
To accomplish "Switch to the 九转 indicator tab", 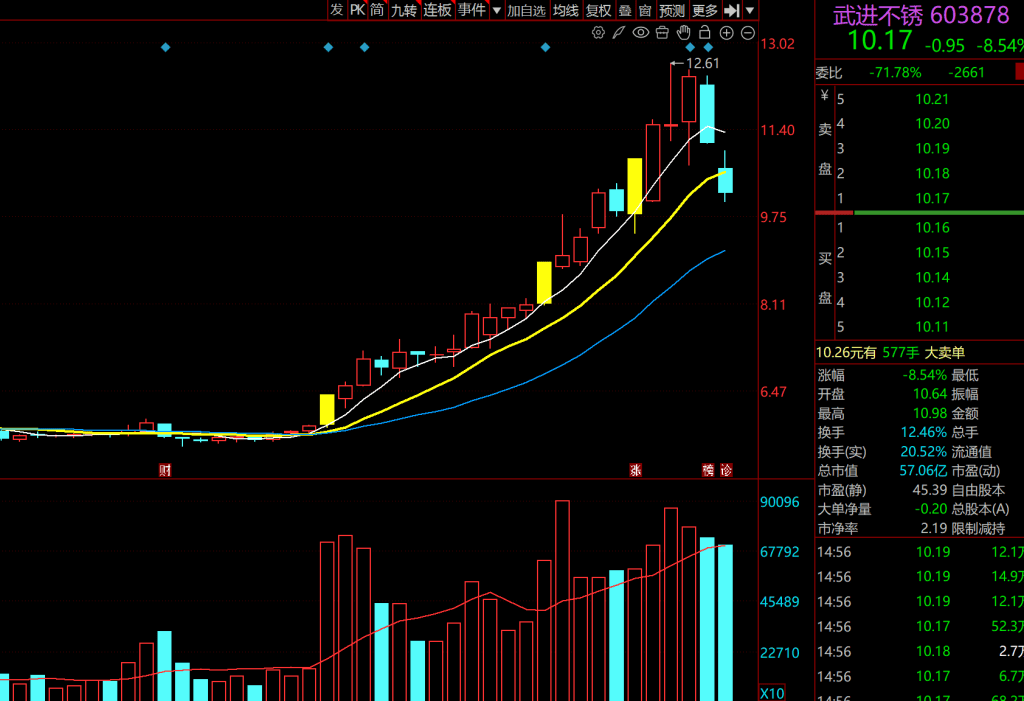I will pyautogui.click(x=404, y=10).
